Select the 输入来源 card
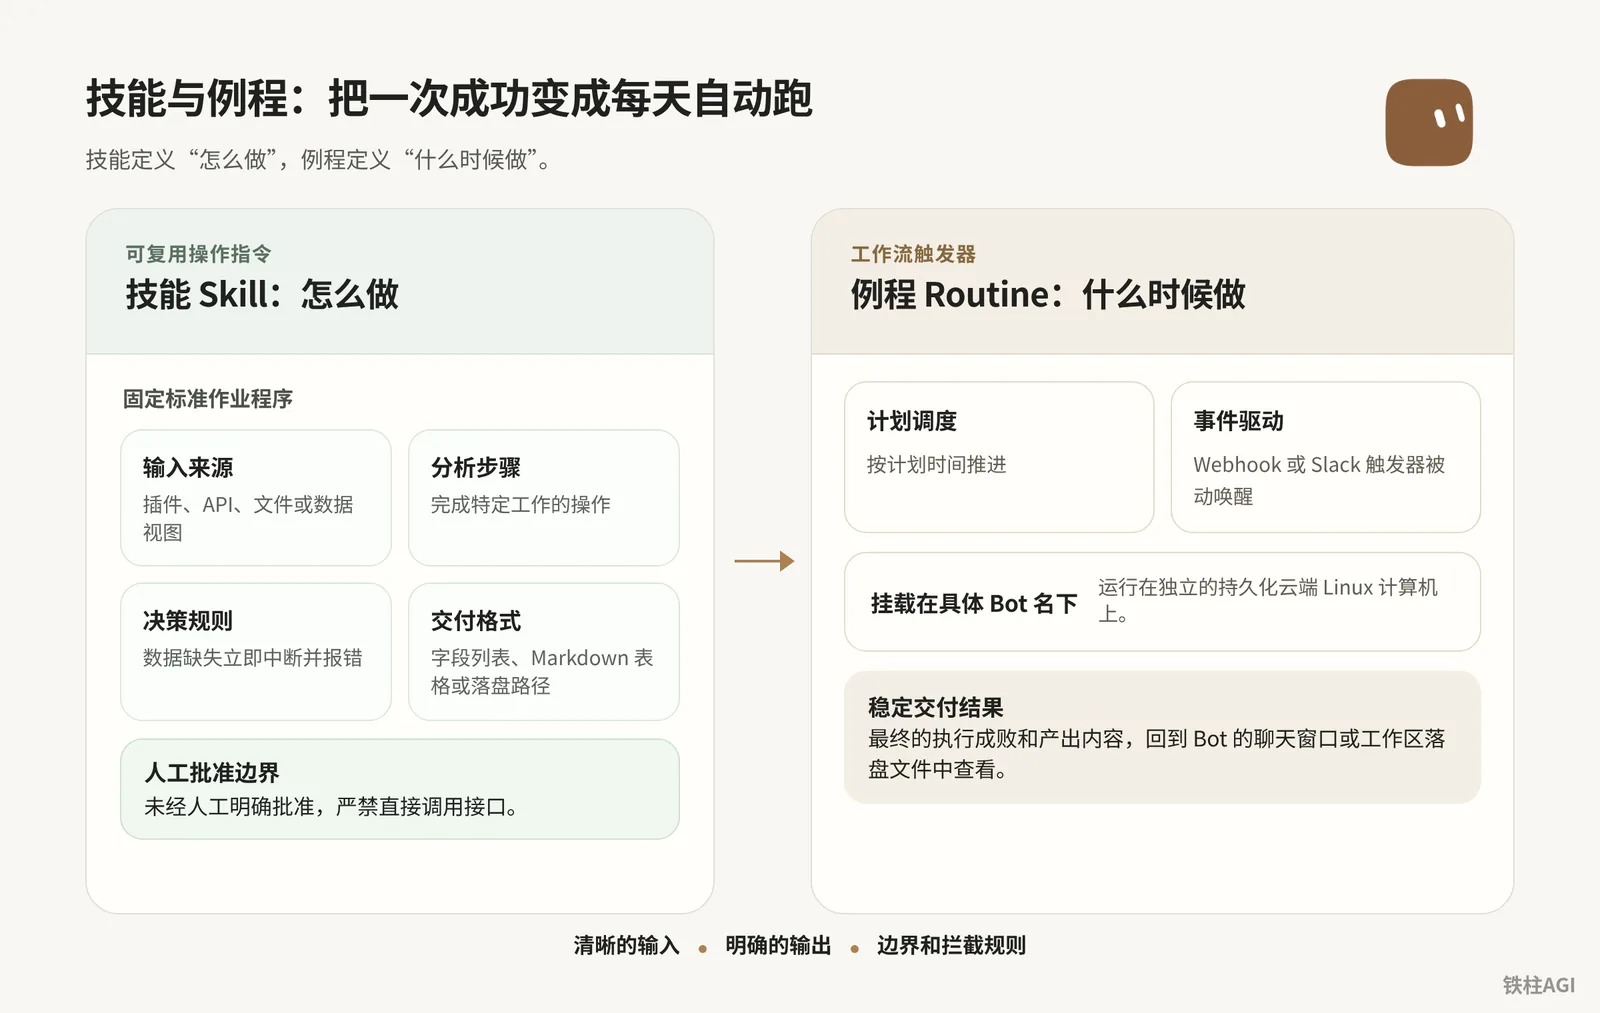This screenshot has width=1600, height=1013. click(x=256, y=498)
